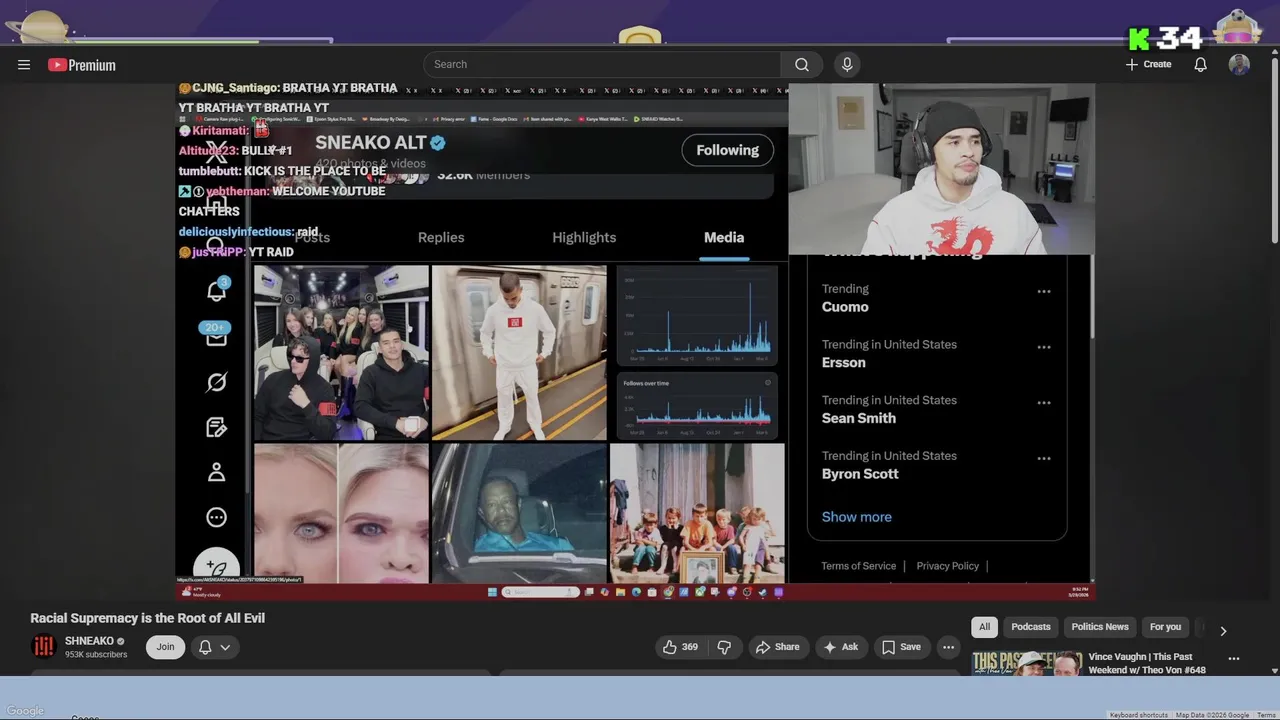
Task: Open options for trending Cuomo
Action: pos(1044,292)
